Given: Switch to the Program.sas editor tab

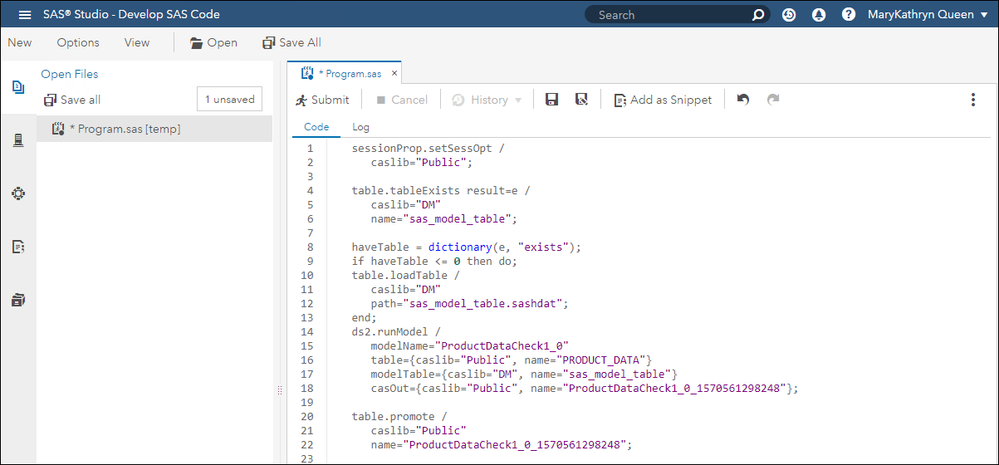Looking at the screenshot, I should 344,73.
